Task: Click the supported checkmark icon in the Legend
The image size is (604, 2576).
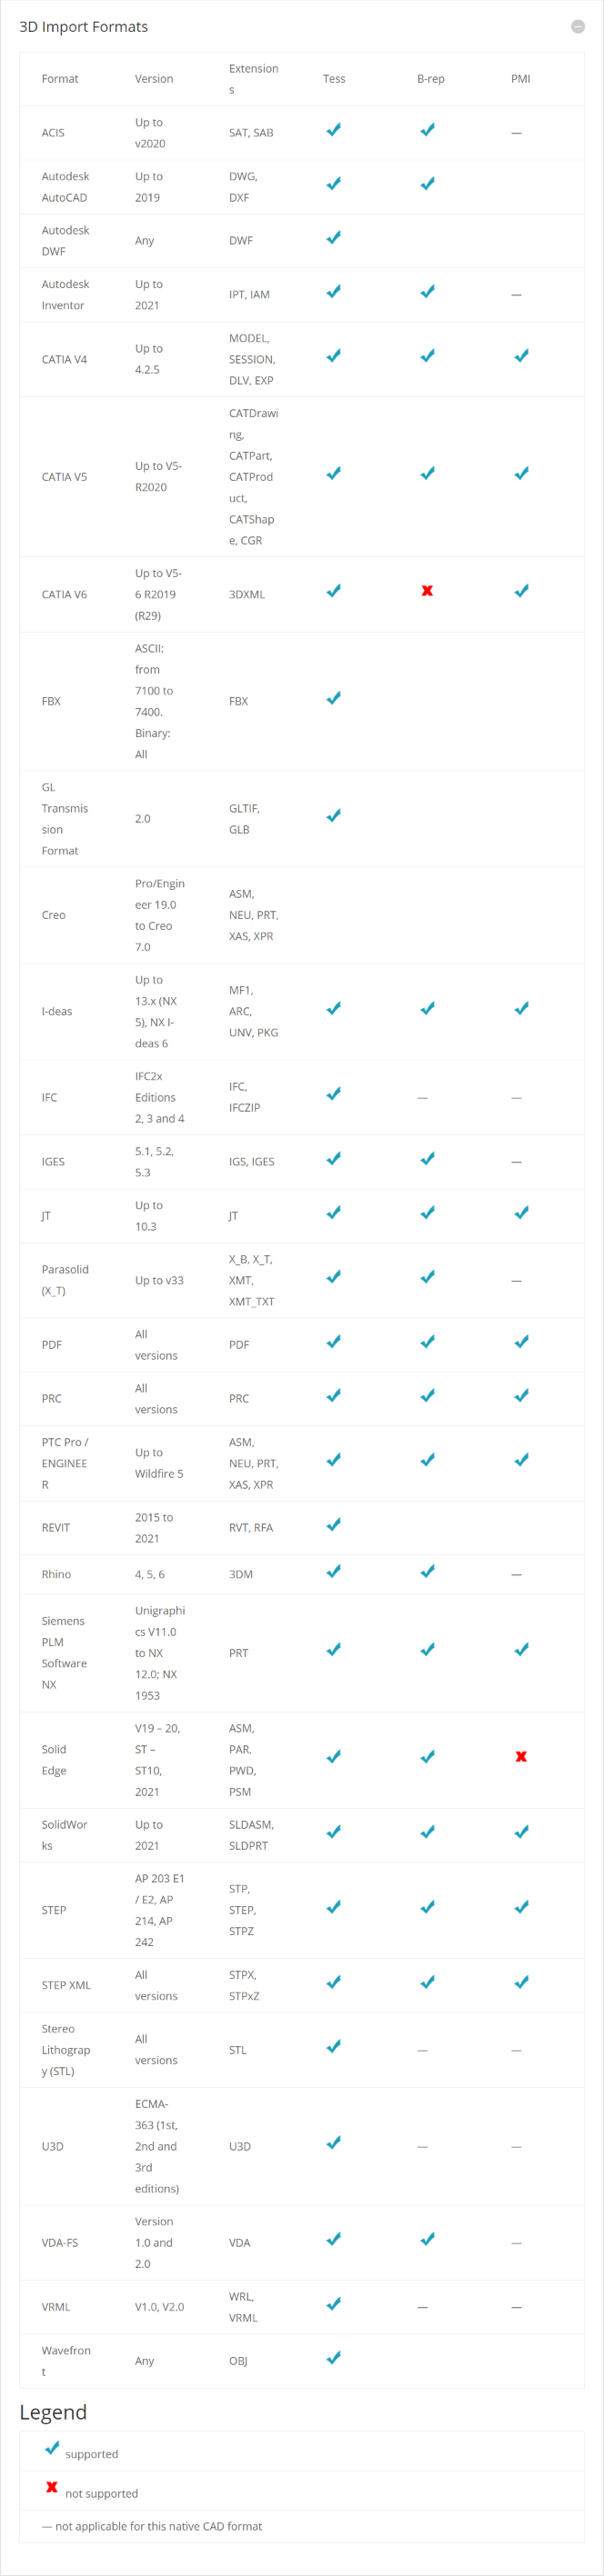Action: (x=52, y=2448)
